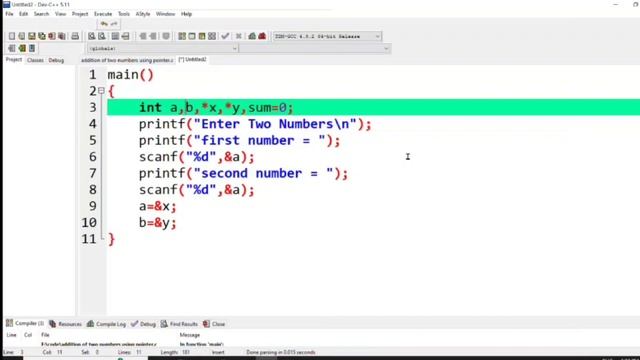Open the AStyle menu

tap(143, 14)
